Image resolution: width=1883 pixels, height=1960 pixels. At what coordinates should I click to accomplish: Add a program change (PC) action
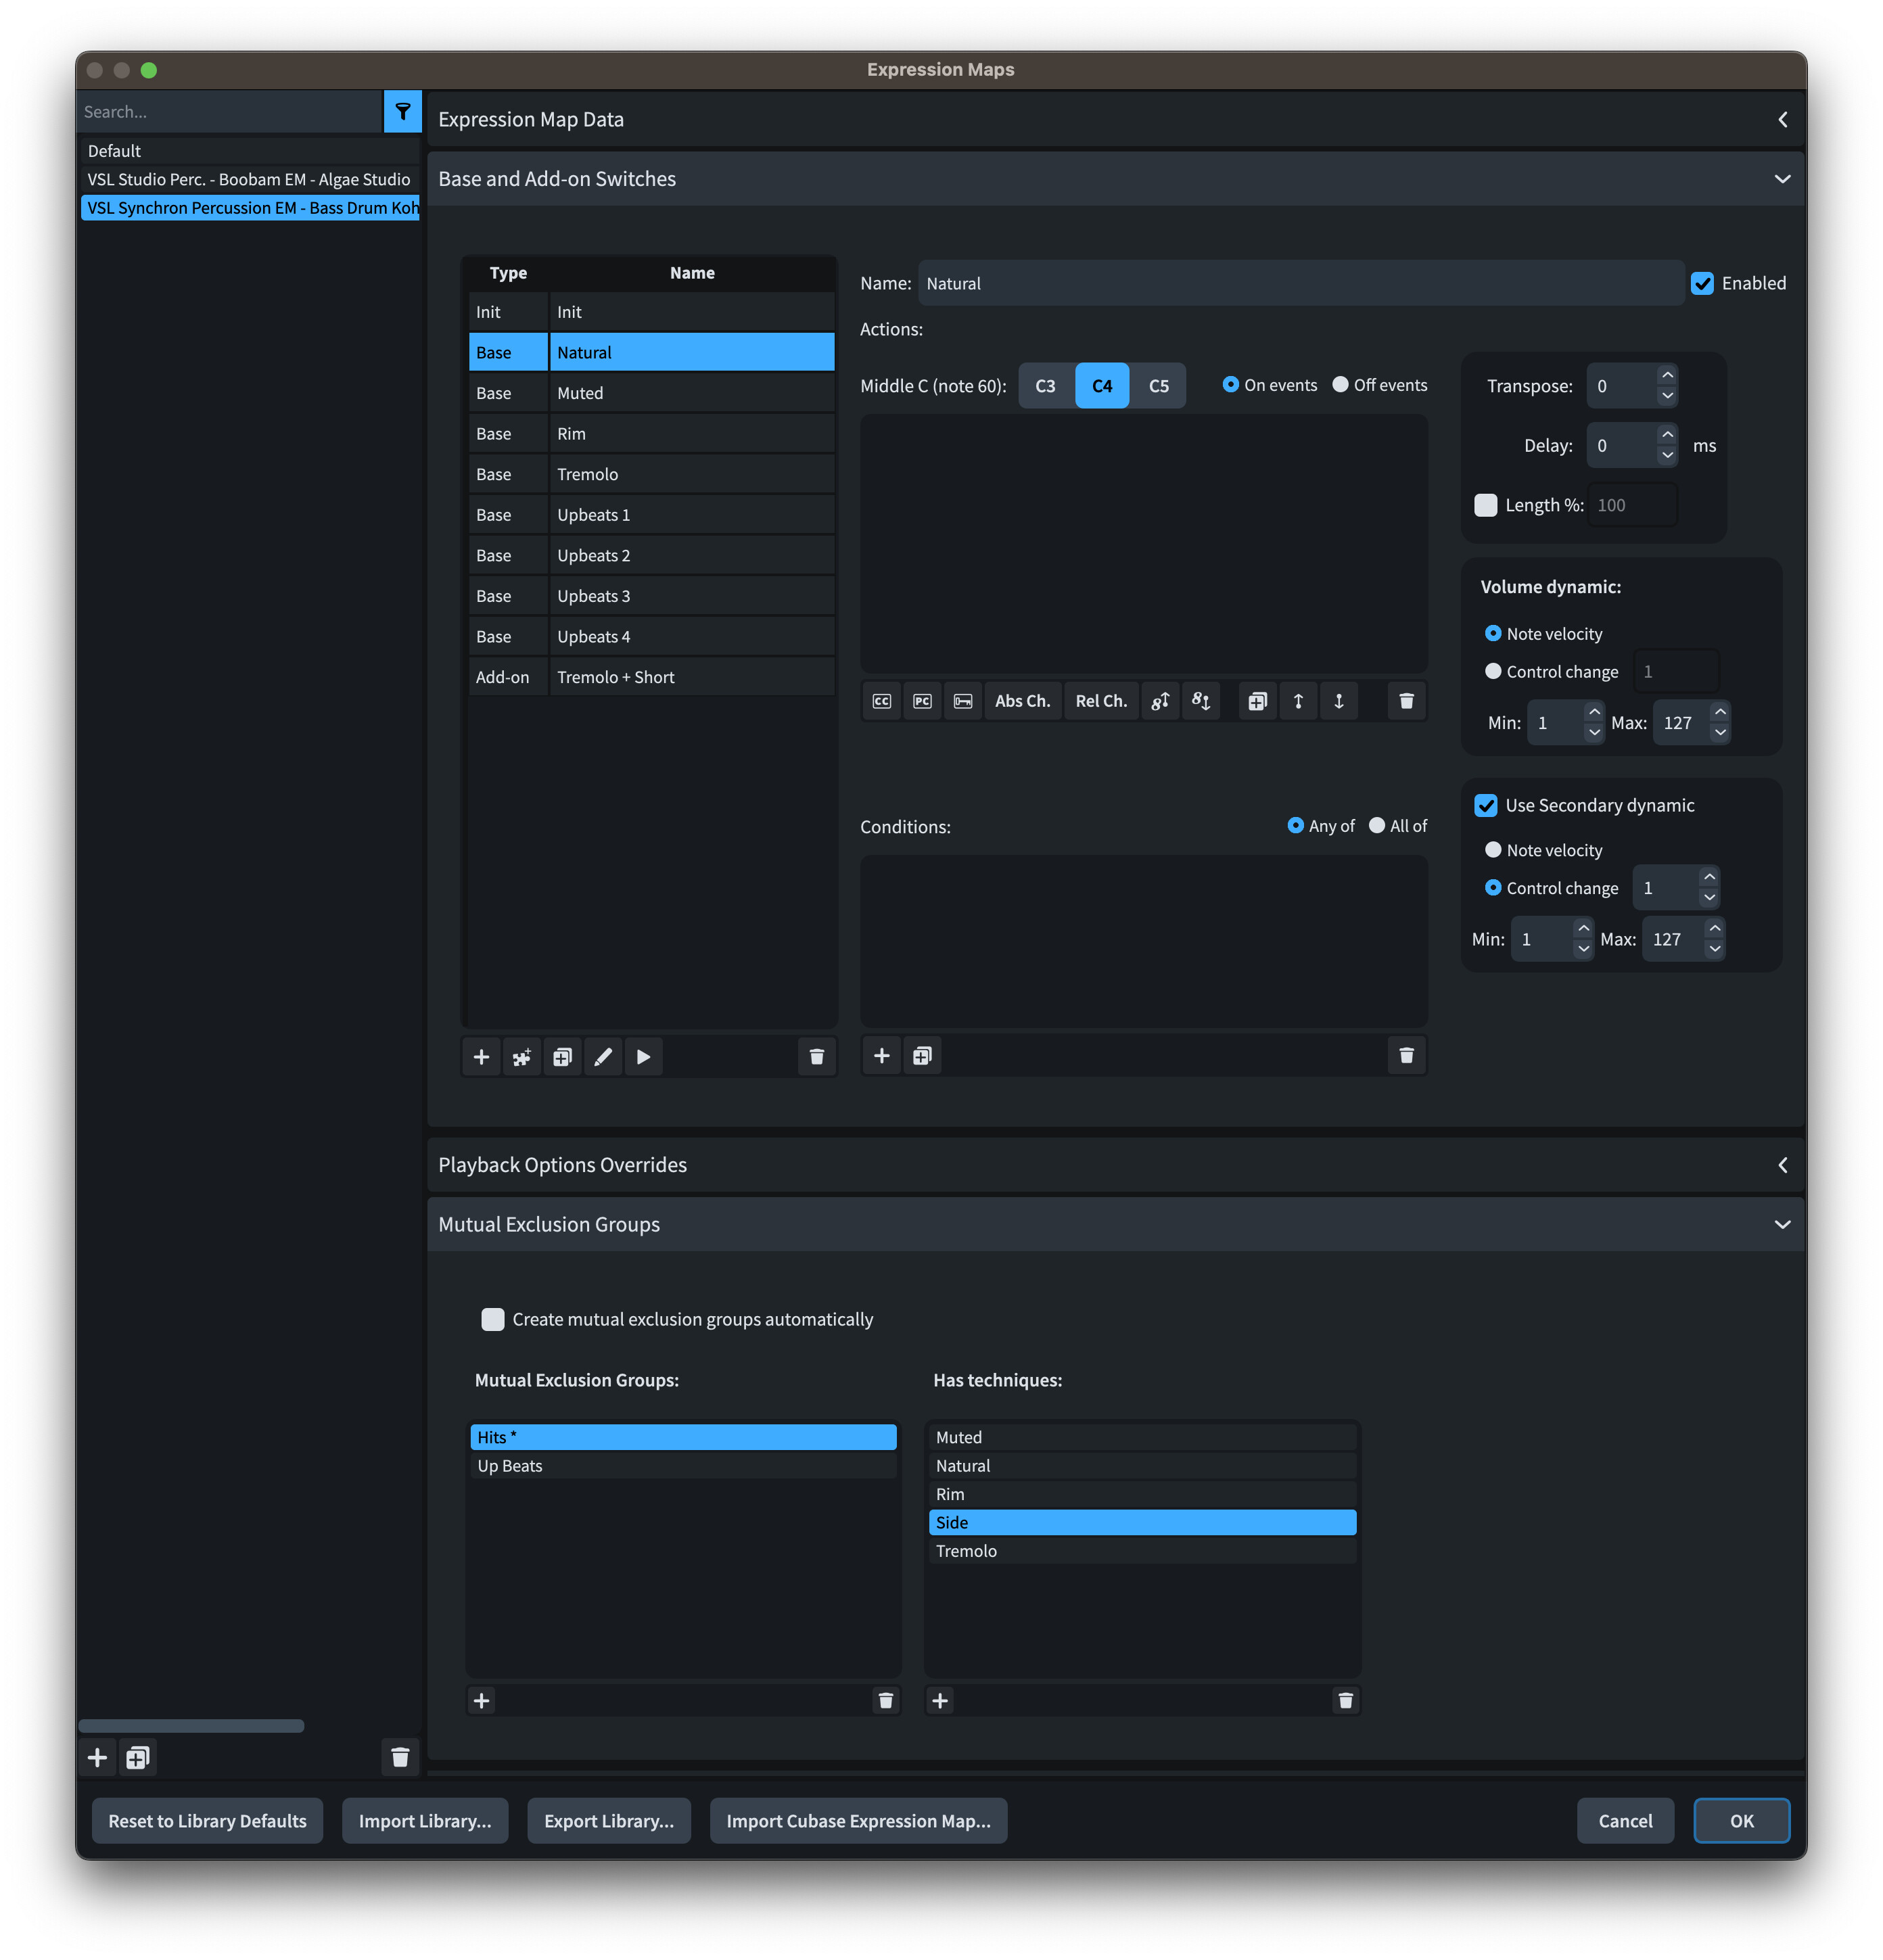coord(922,701)
